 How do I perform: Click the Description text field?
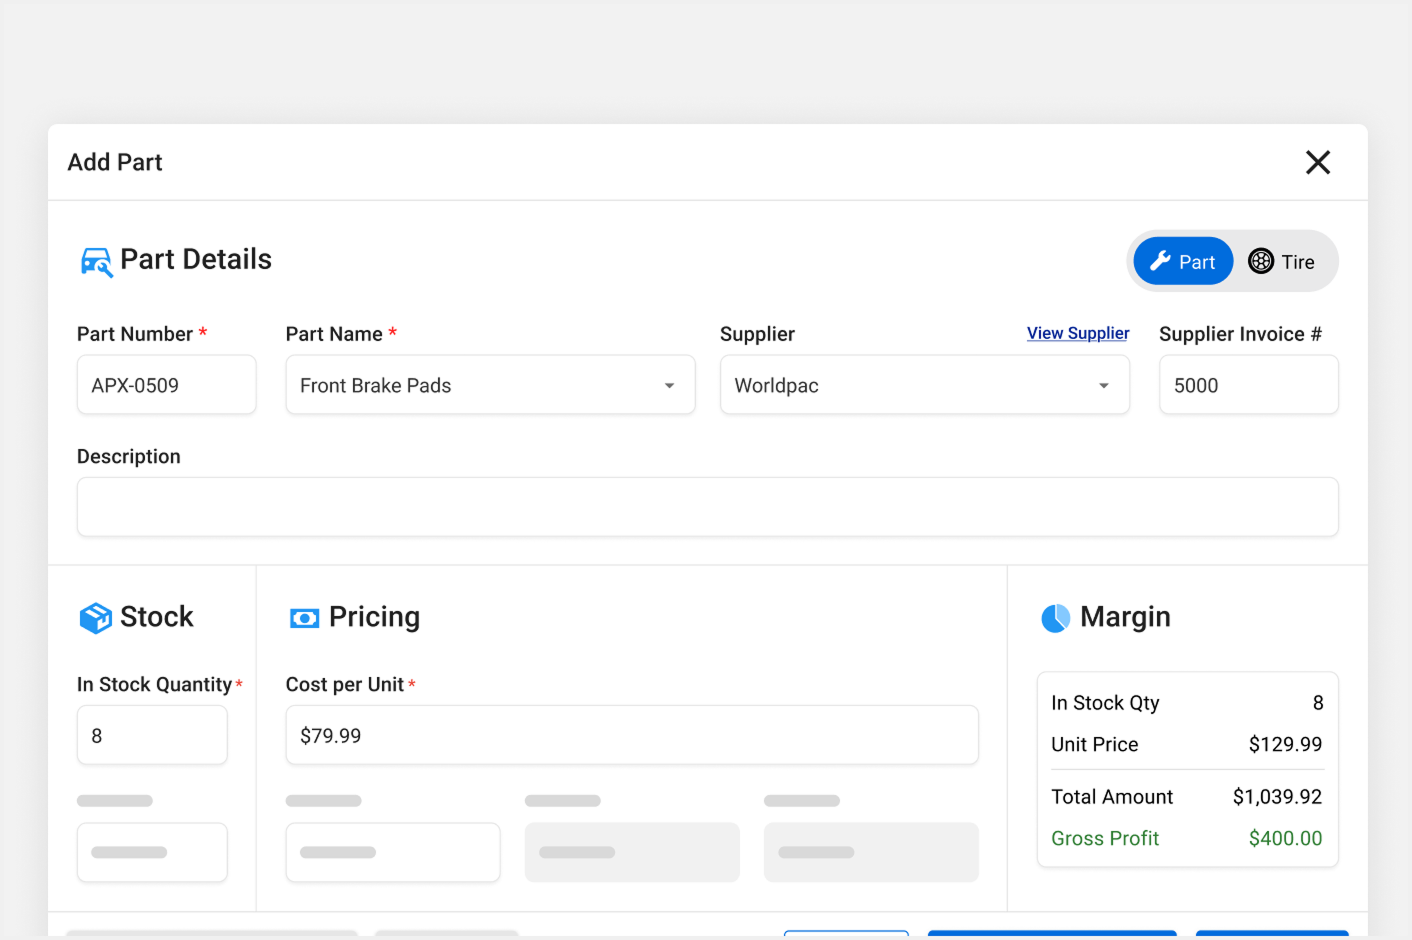(x=707, y=507)
